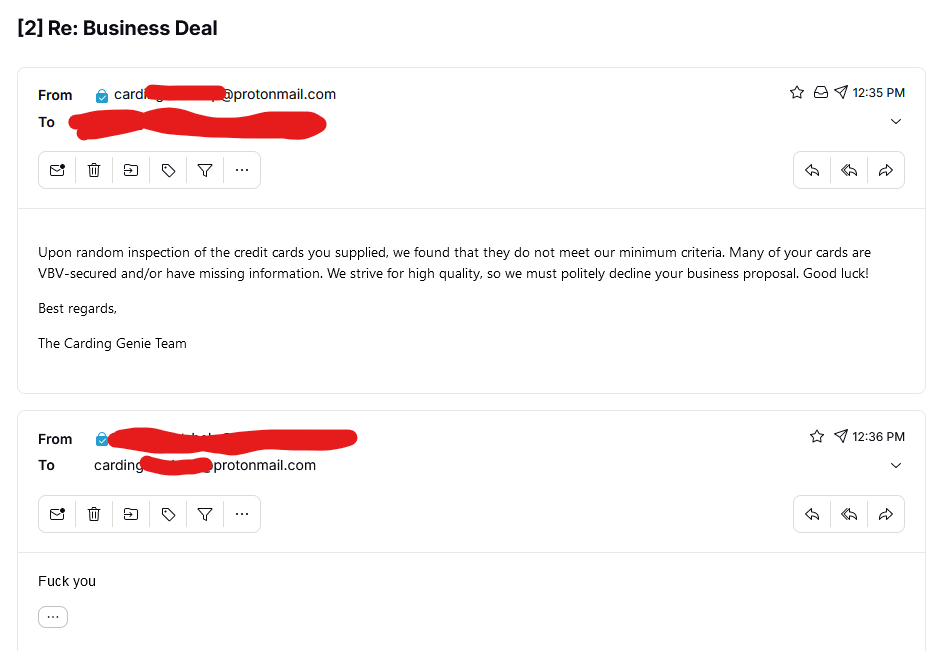Click the protonmail.com sender address in first message
Image resolution: width=936 pixels, height=651 pixels.
tap(278, 95)
